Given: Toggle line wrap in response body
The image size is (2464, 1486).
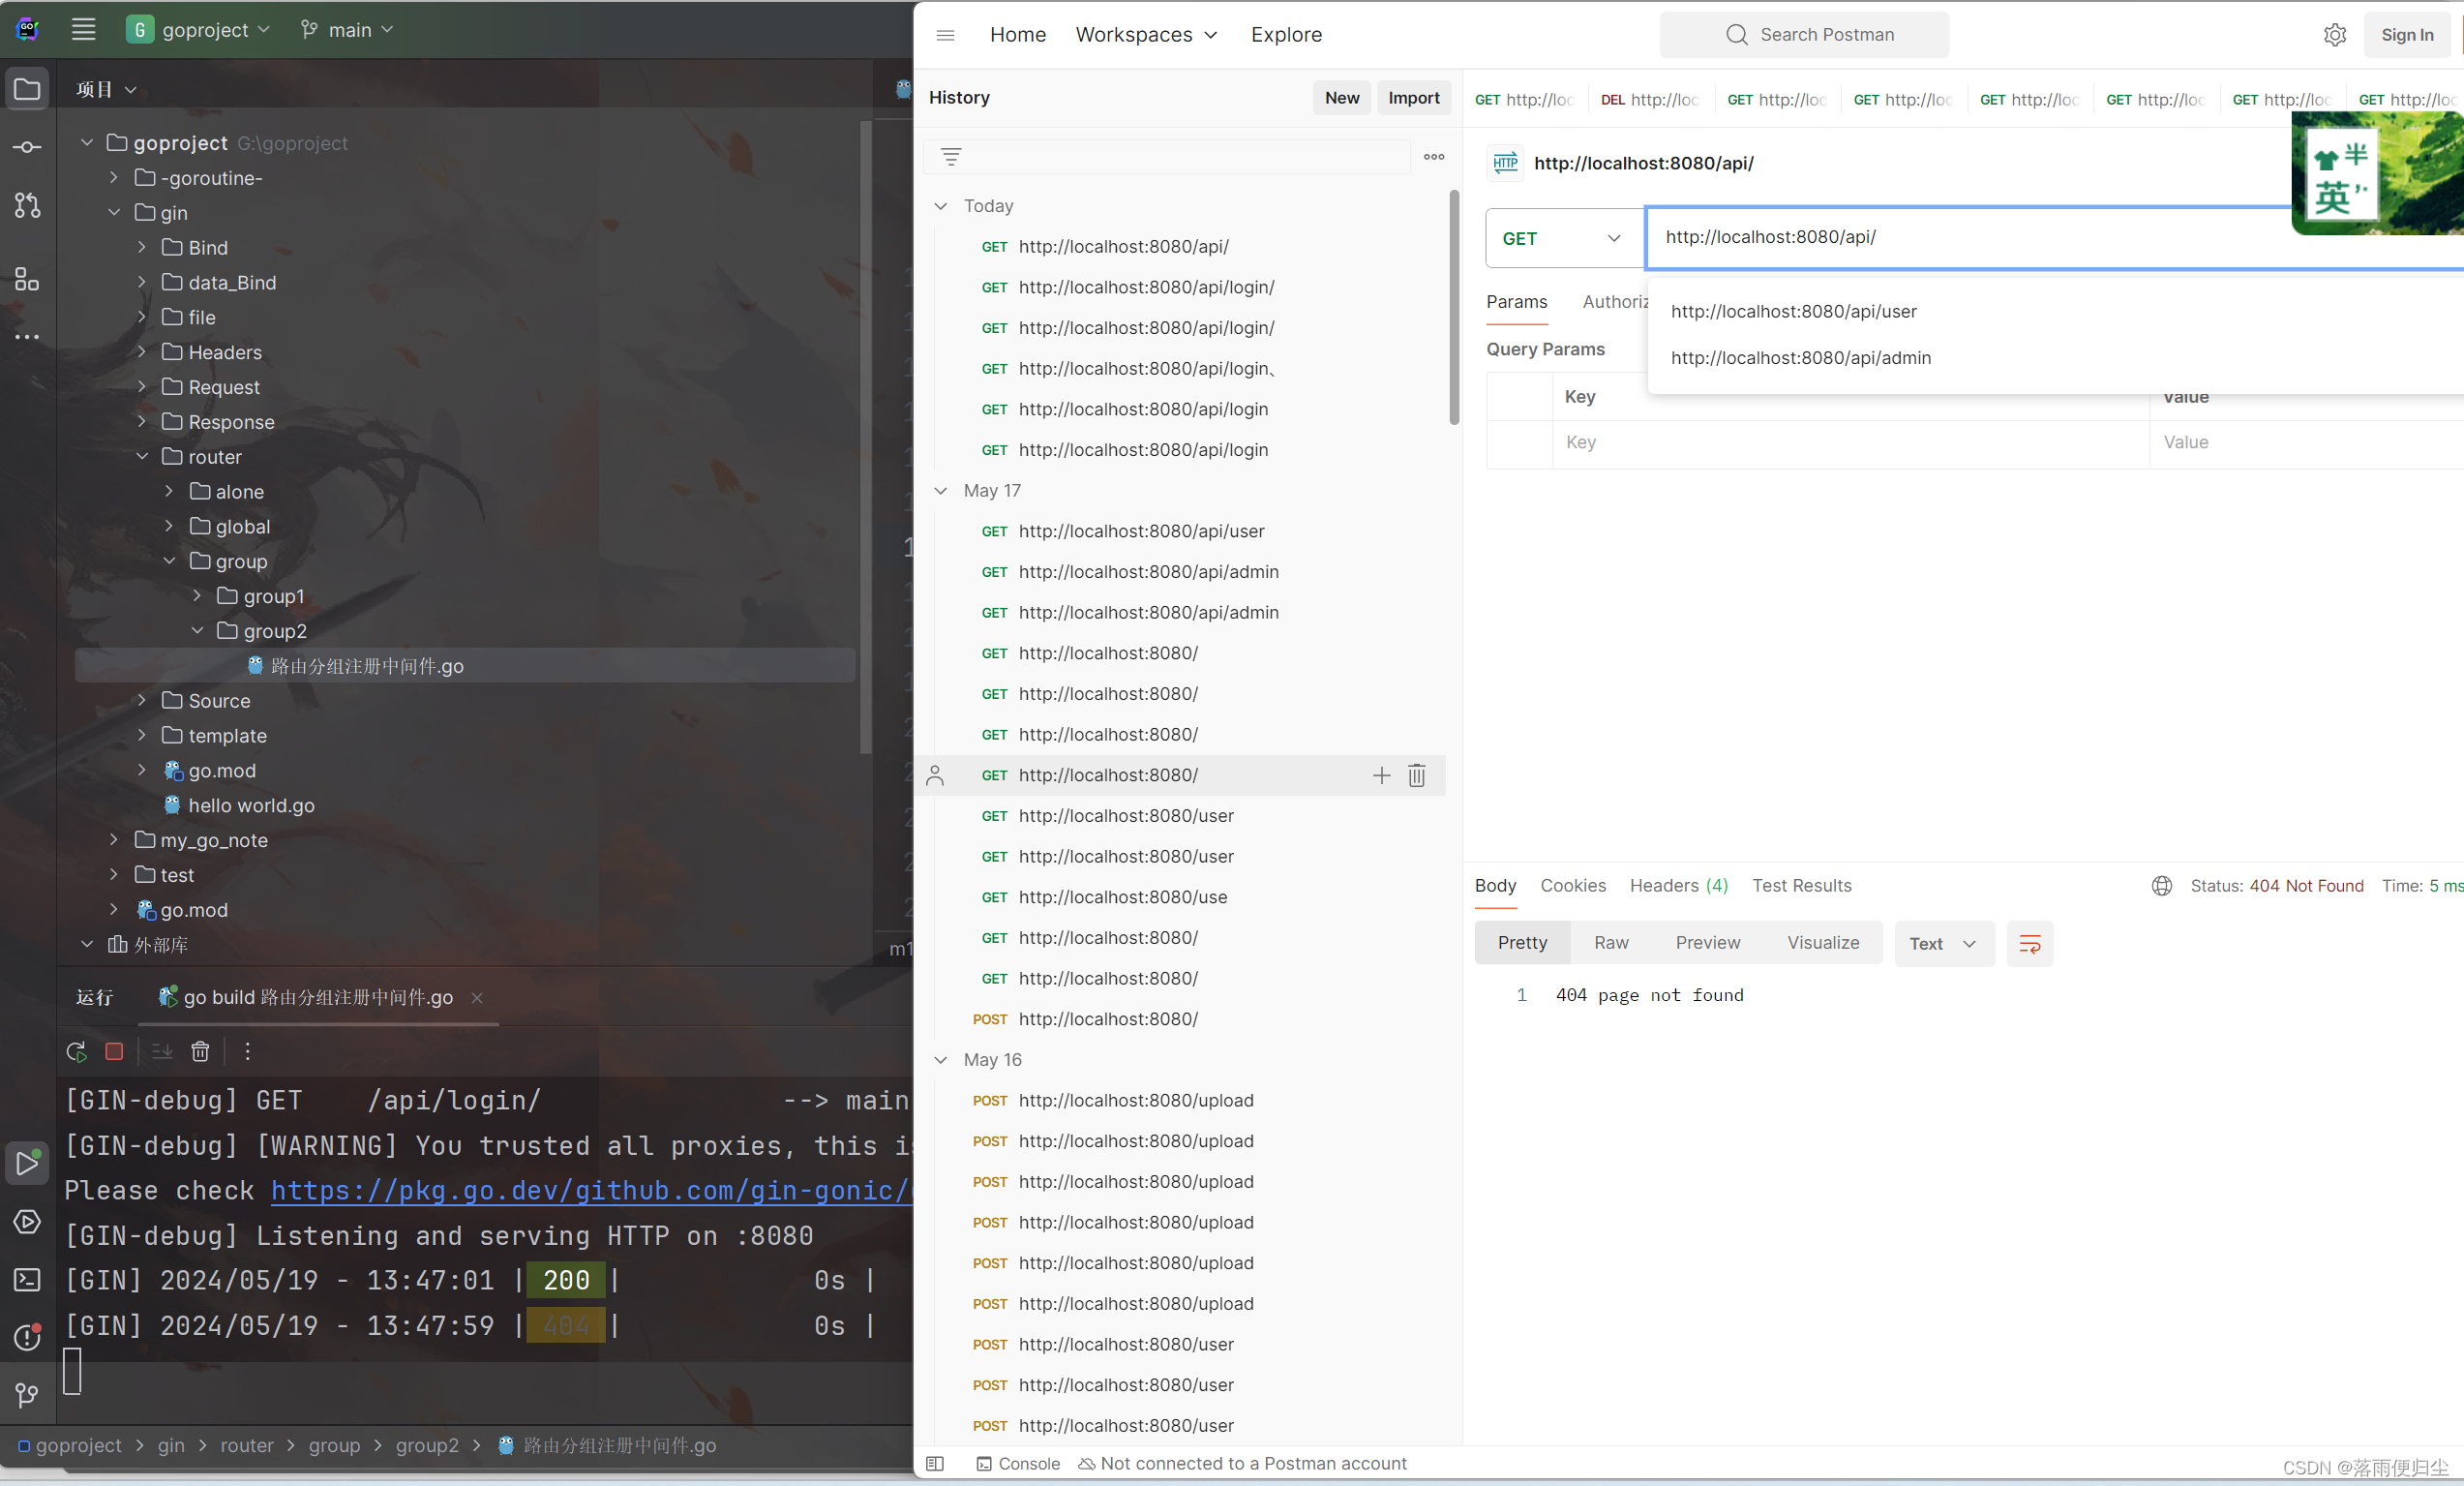Looking at the screenshot, I should tap(2029, 944).
